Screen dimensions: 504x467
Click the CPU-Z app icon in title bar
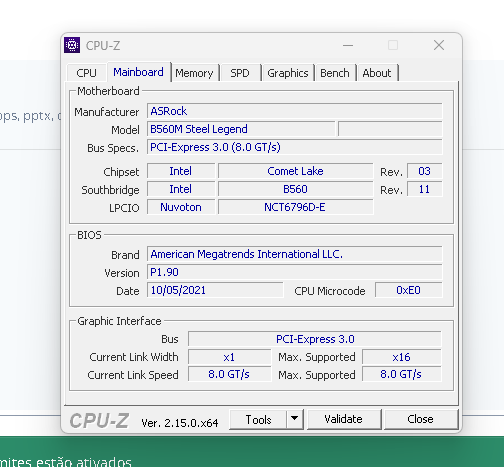[72, 45]
